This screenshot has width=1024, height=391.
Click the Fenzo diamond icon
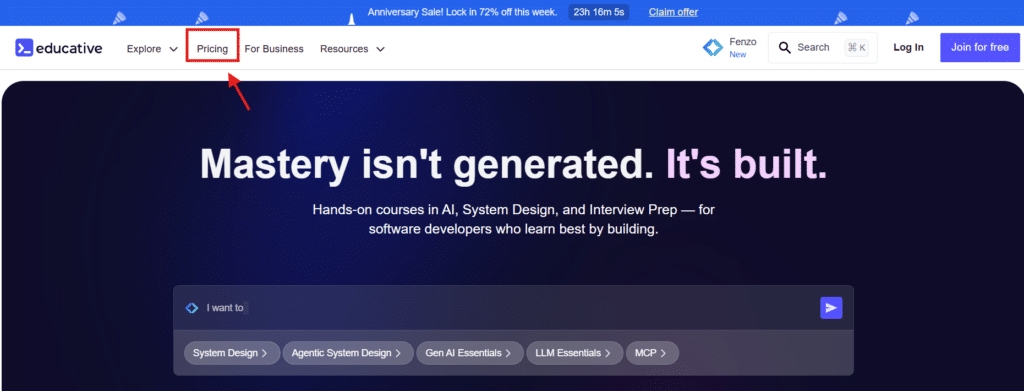point(712,48)
